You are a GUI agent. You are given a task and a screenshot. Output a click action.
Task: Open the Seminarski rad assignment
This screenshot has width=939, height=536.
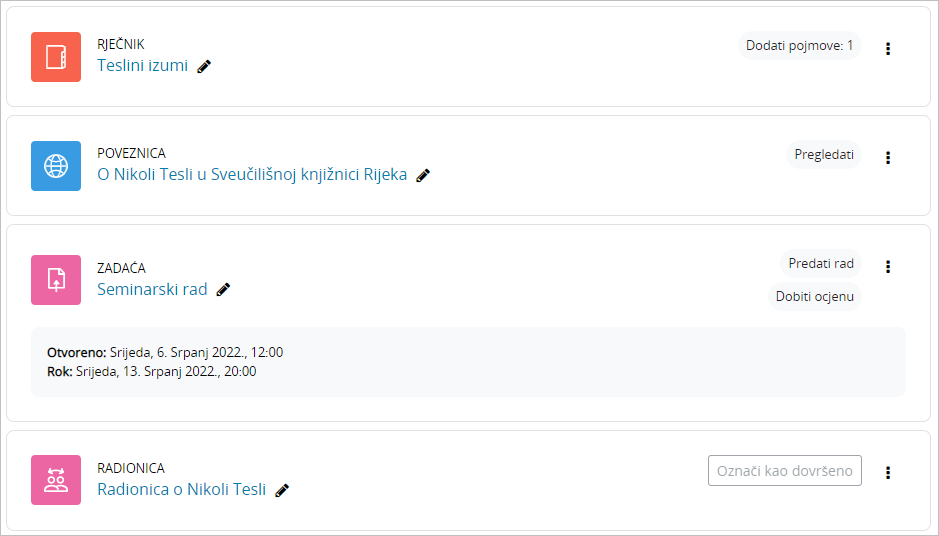152,289
